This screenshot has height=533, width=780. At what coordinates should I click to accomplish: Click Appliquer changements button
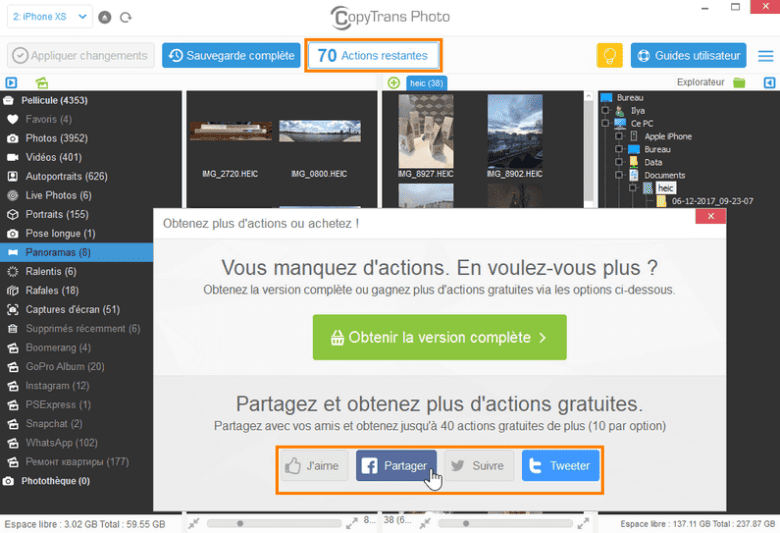81,55
